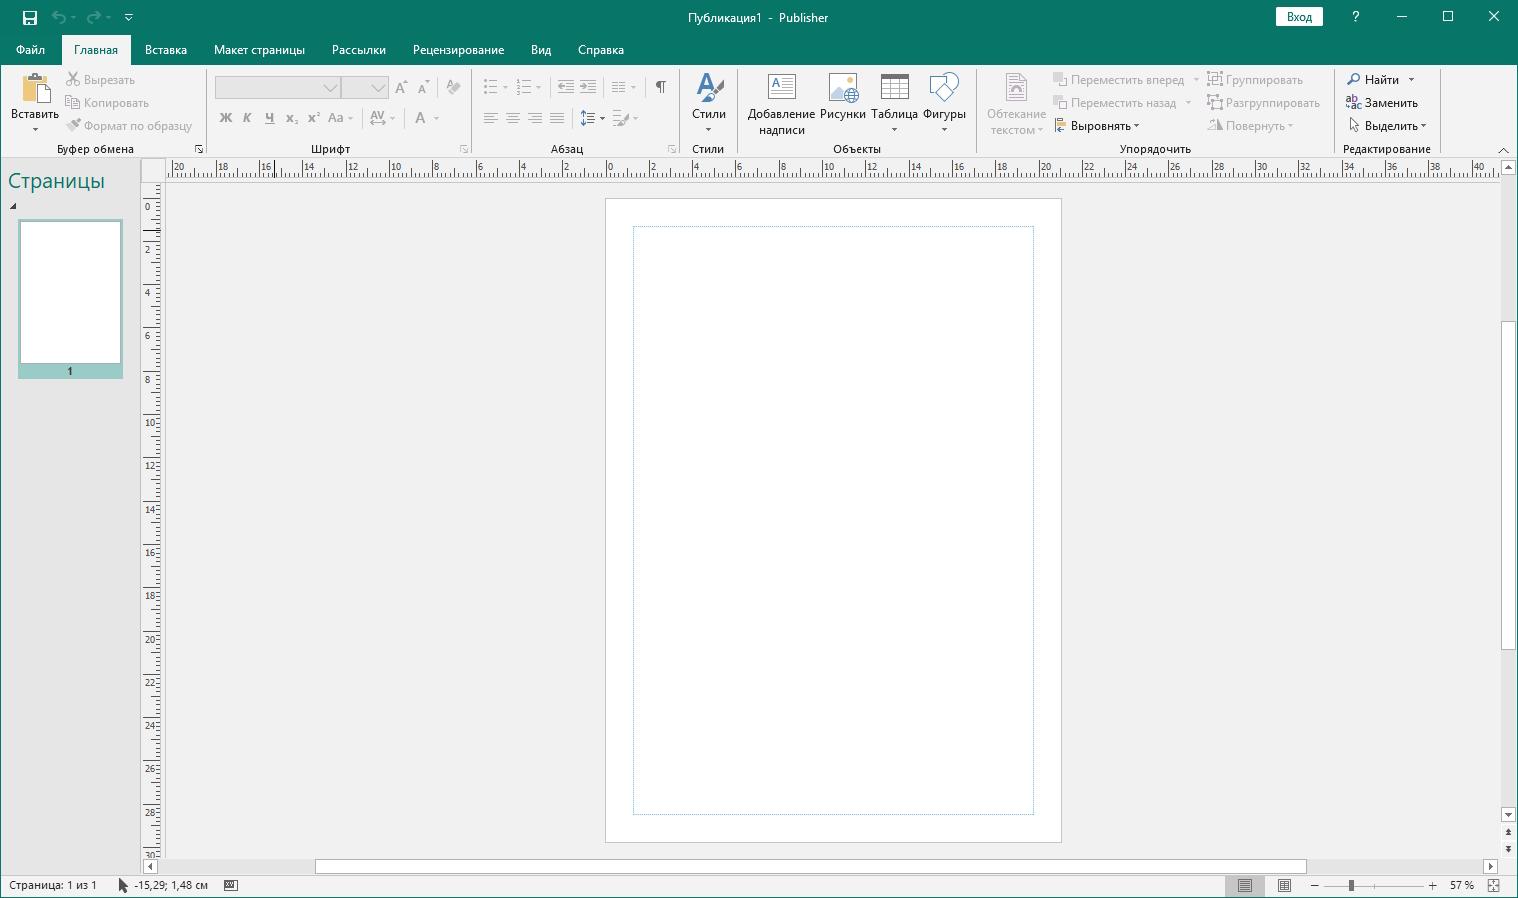Click the Paste (Вставить) clipboard icon
The width and height of the screenshot is (1518, 898).
coord(35,90)
